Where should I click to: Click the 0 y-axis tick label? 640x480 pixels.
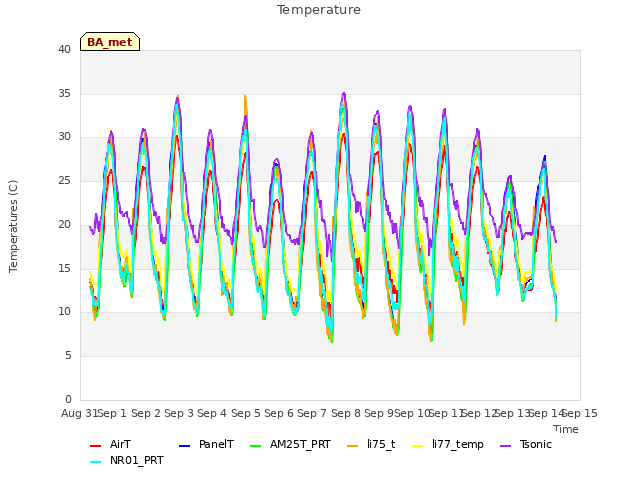(68, 399)
